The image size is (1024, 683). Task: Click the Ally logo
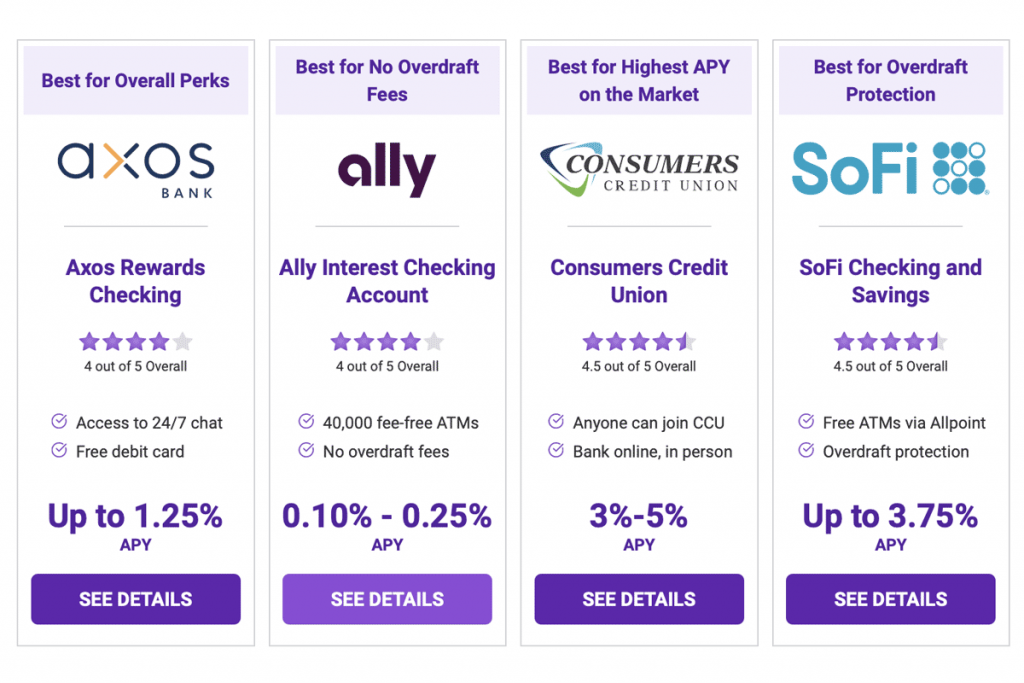pos(387,167)
